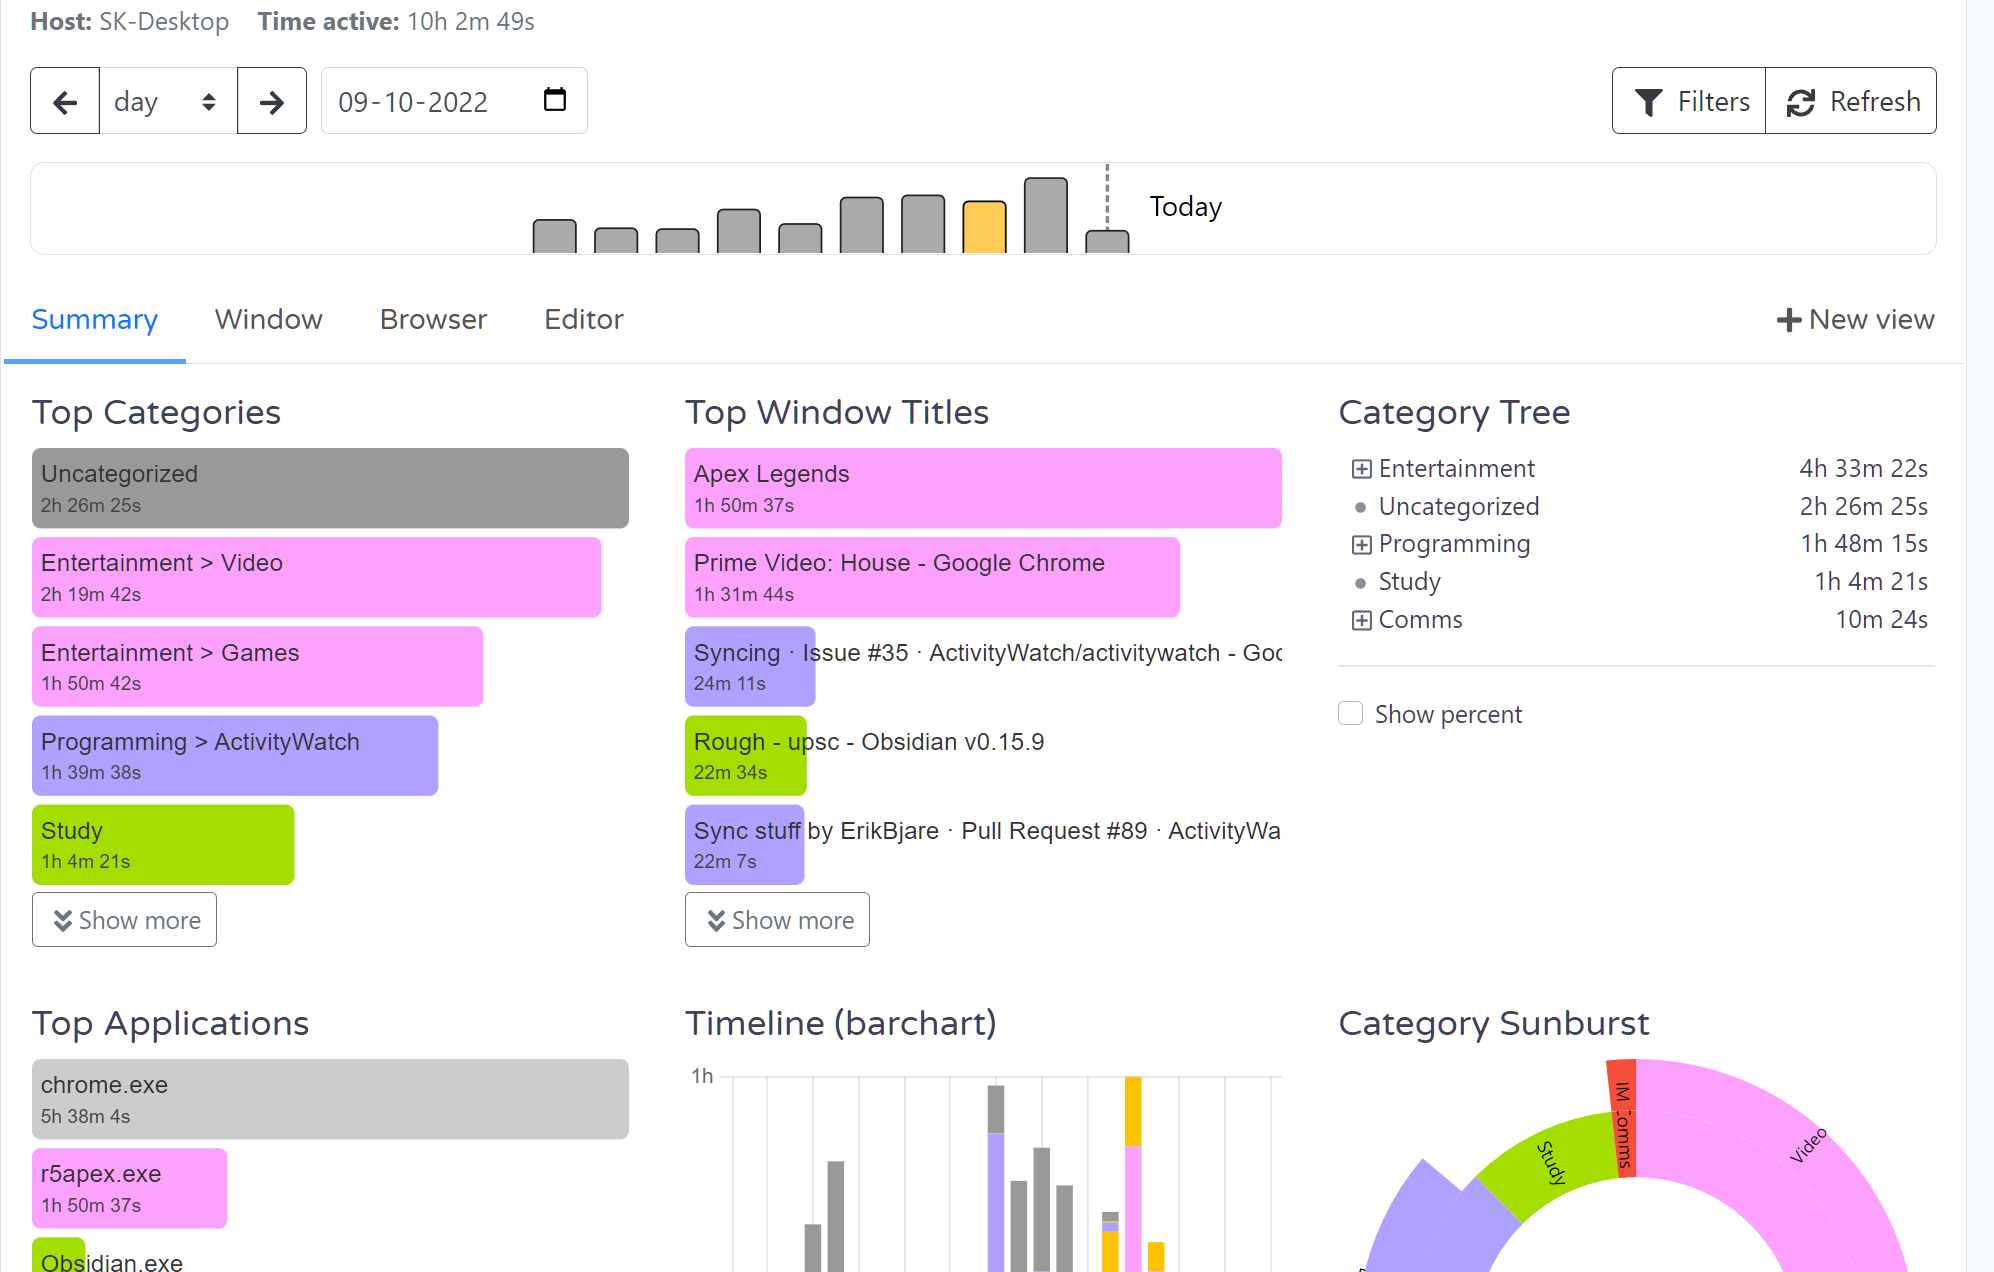Expand the Programming category tree node
The width and height of the screenshot is (1994, 1272).
tap(1361, 545)
